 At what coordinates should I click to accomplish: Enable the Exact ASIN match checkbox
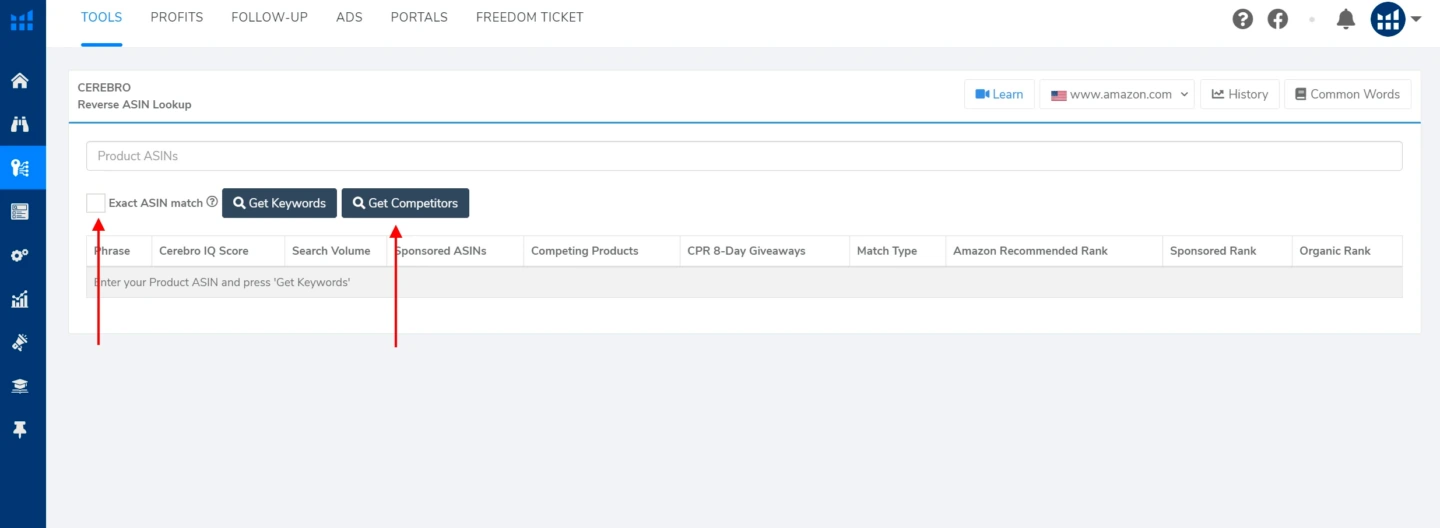click(x=96, y=203)
